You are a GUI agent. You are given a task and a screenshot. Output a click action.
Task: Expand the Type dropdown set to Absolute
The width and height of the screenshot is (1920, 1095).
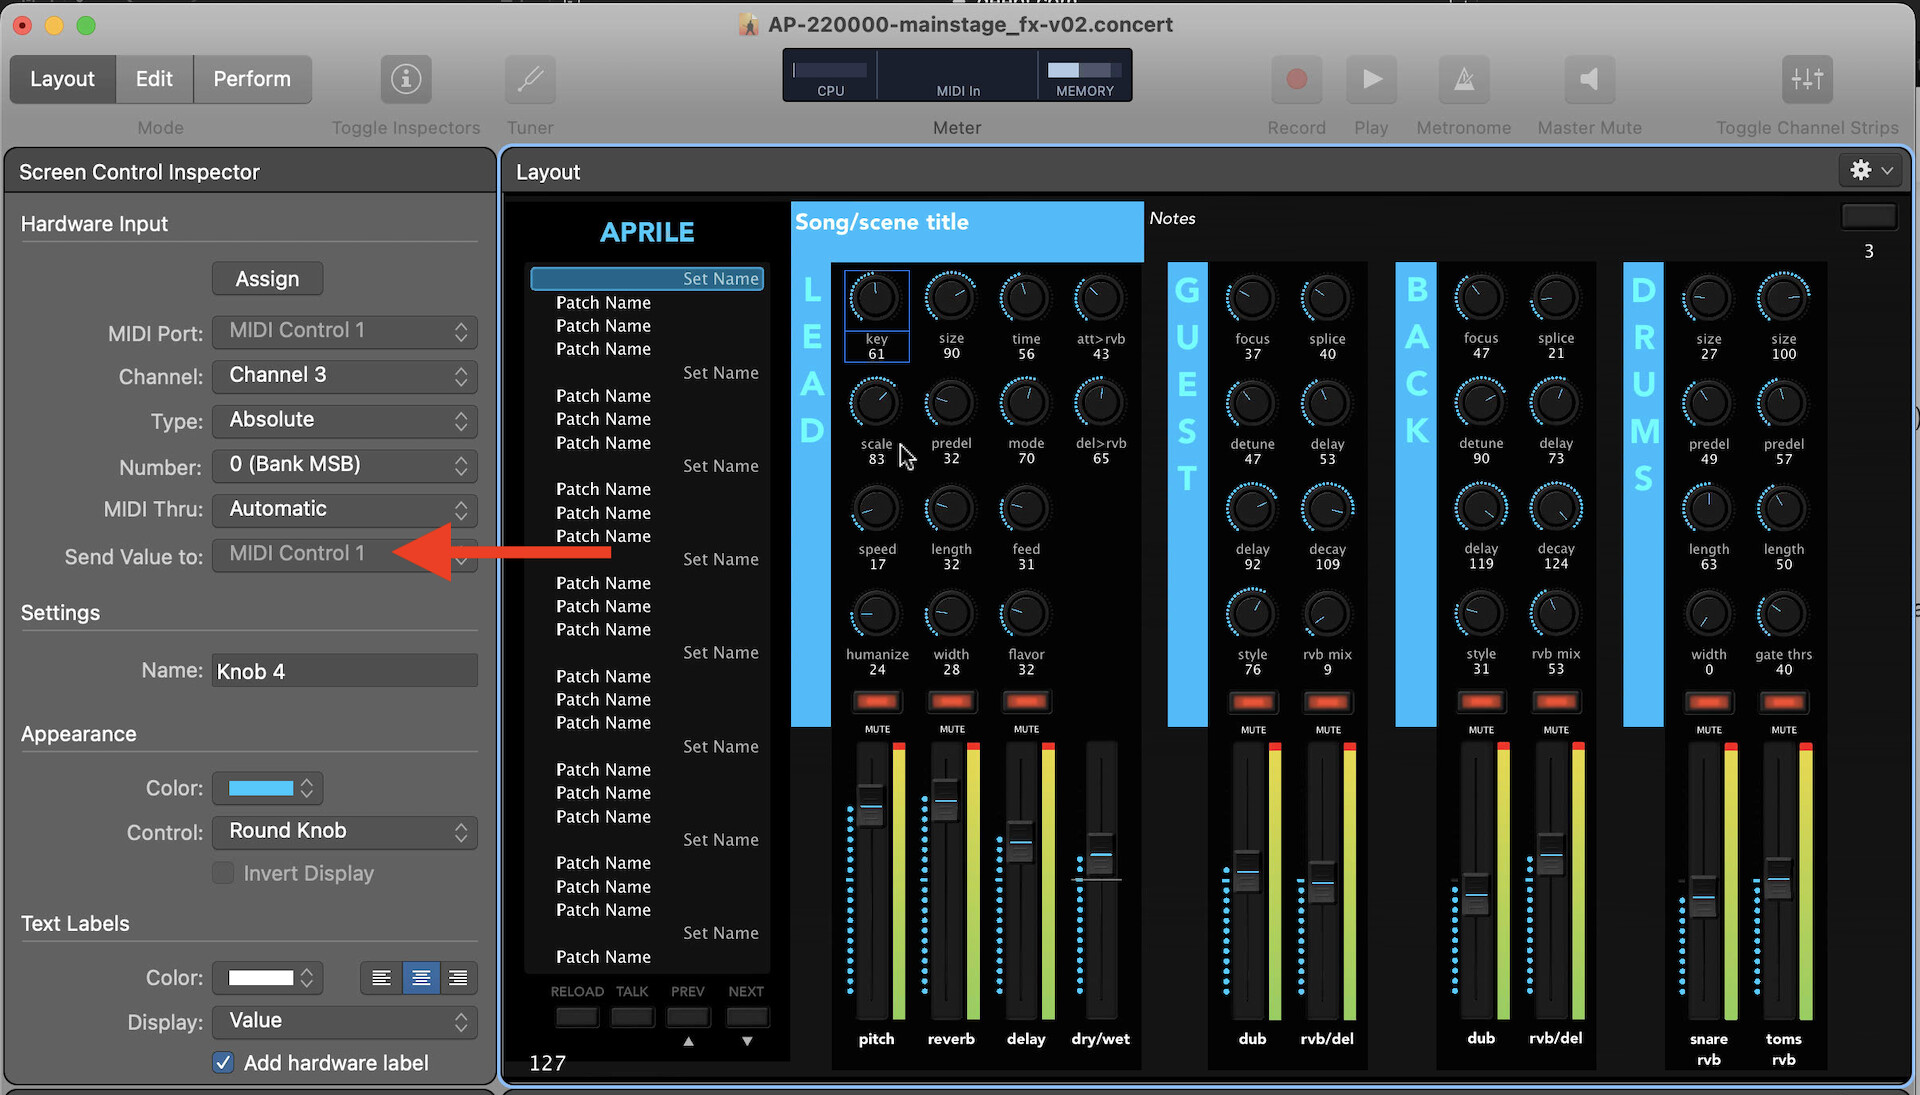[x=344, y=421]
